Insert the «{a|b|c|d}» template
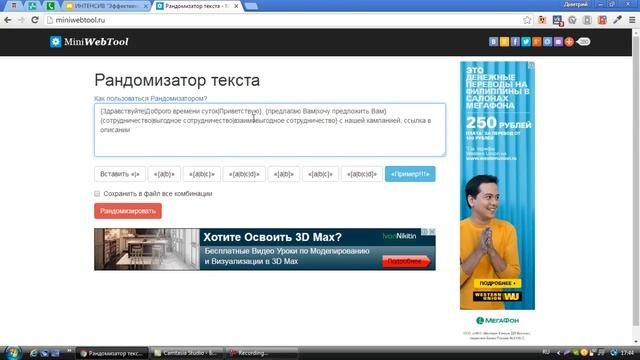 244,174
